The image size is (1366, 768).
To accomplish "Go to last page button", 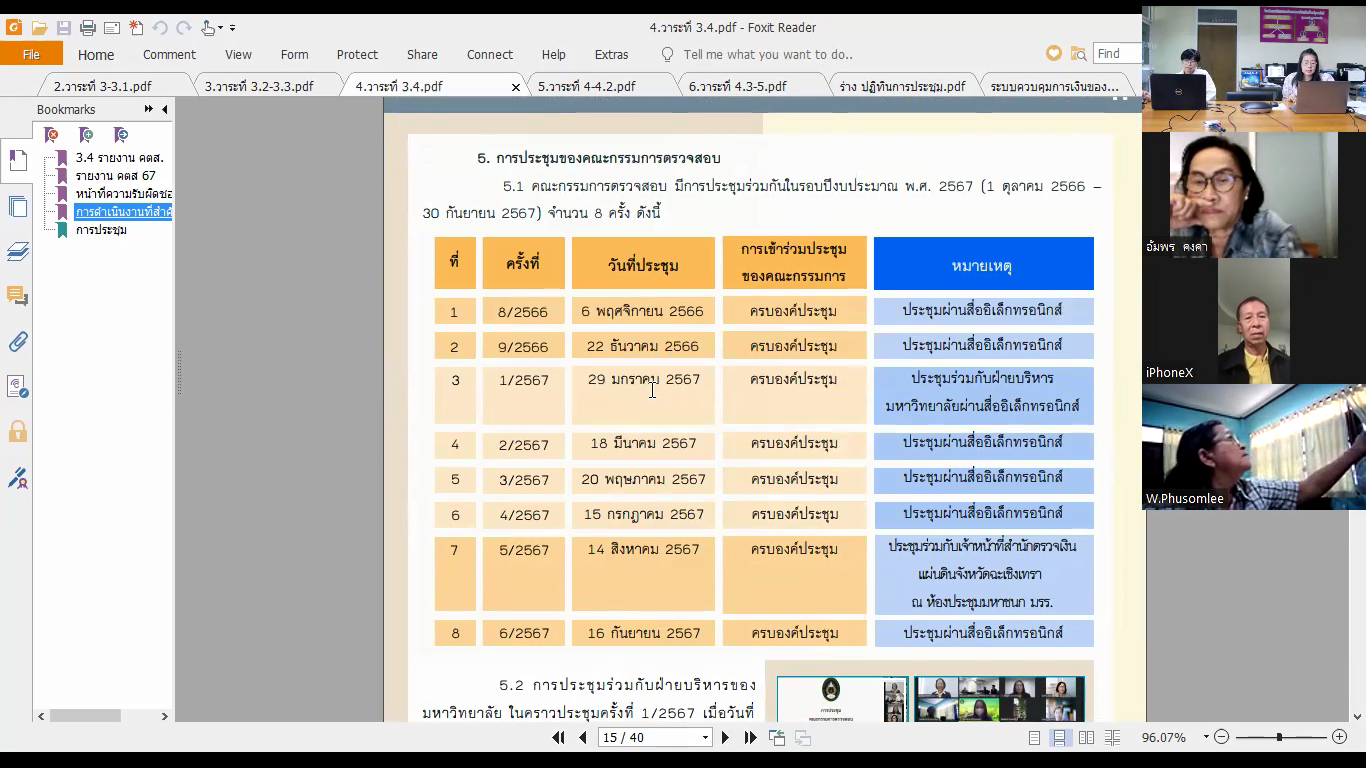I will pyautogui.click(x=750, y=737).
